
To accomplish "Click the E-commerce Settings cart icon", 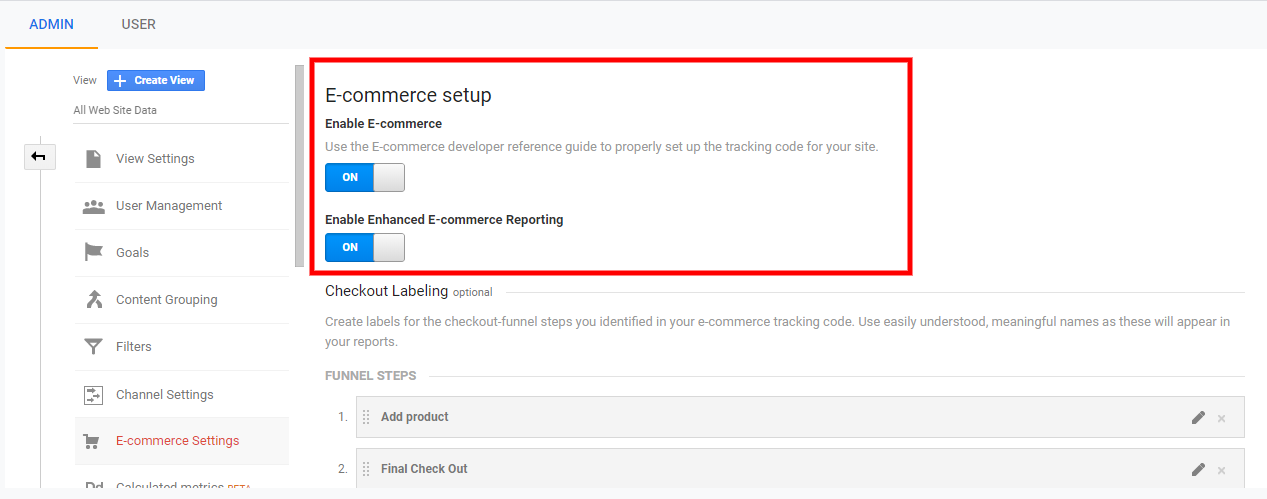I will click(93, 441).
